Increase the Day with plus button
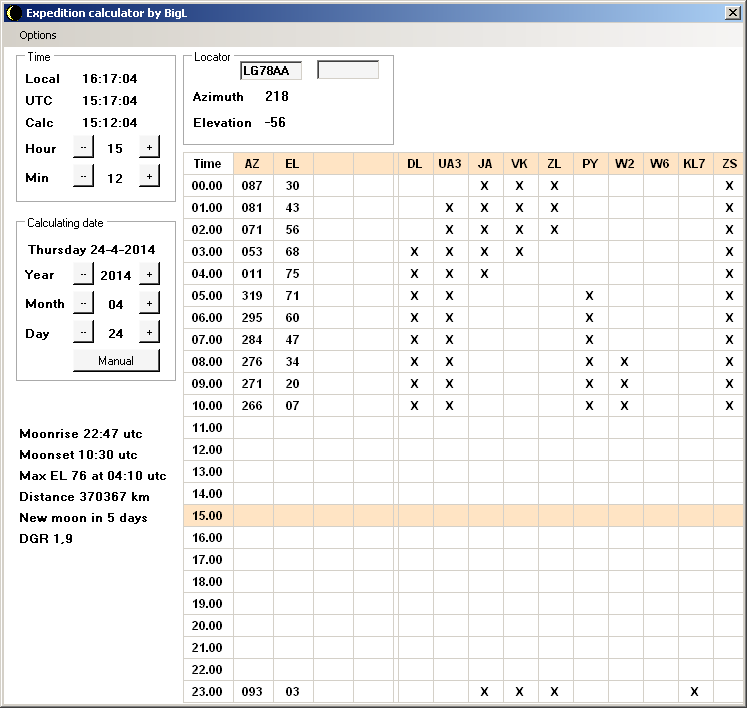Screen dimensions: 747x708 pyautogui.click(x=149, y=332)
